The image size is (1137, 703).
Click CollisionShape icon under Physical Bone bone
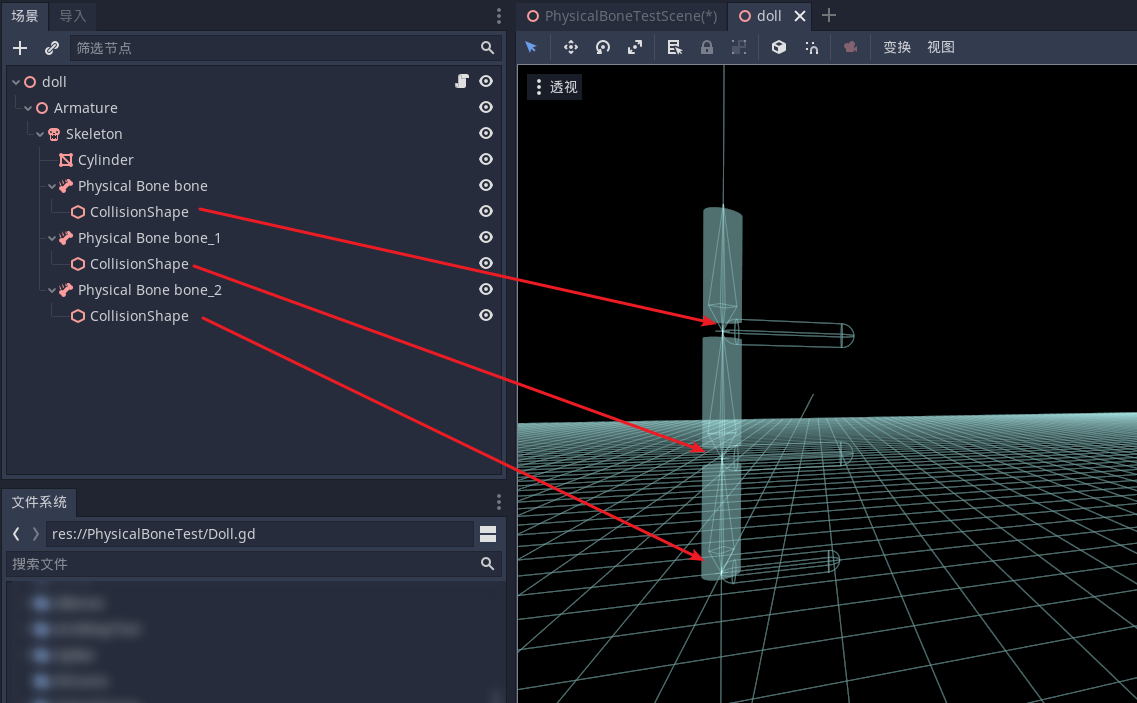coord(78,212)
